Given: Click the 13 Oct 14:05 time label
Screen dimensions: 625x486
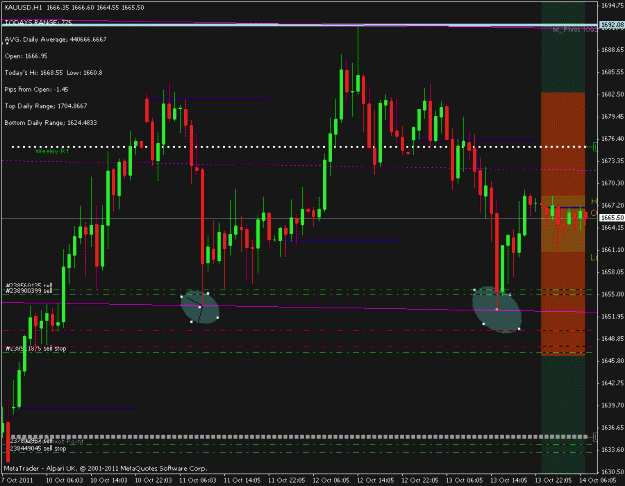Looking at the screenshot, I should 509,480.
